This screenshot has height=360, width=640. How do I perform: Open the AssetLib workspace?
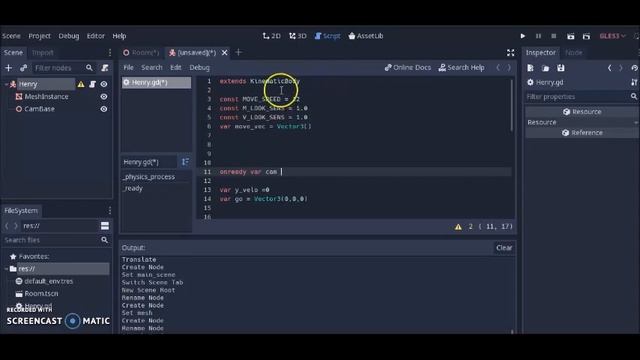tap(366, 36)
